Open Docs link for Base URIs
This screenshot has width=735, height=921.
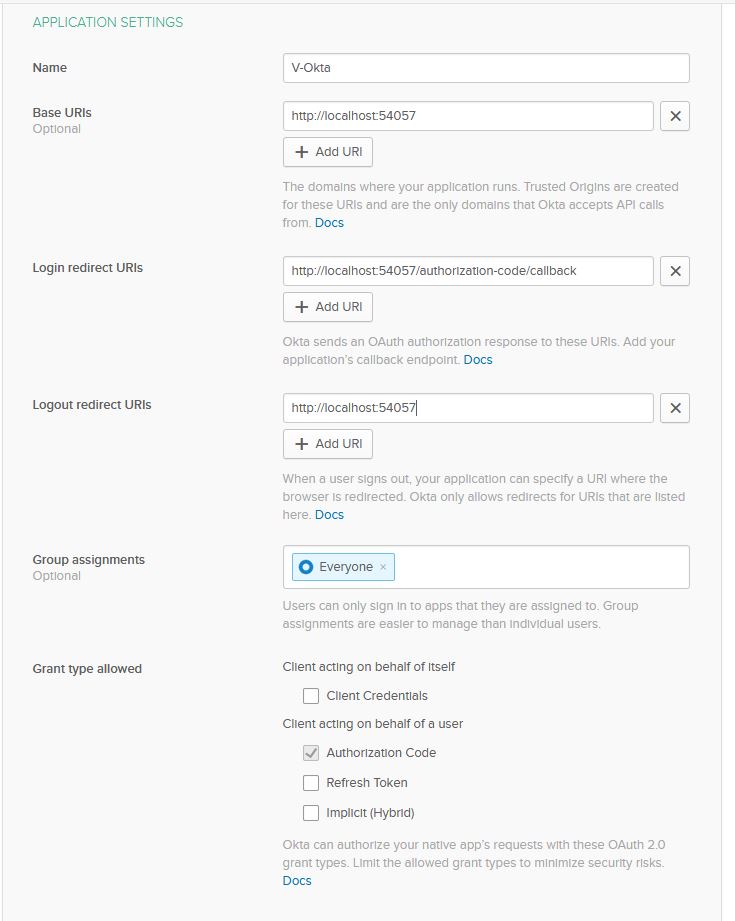329,223
